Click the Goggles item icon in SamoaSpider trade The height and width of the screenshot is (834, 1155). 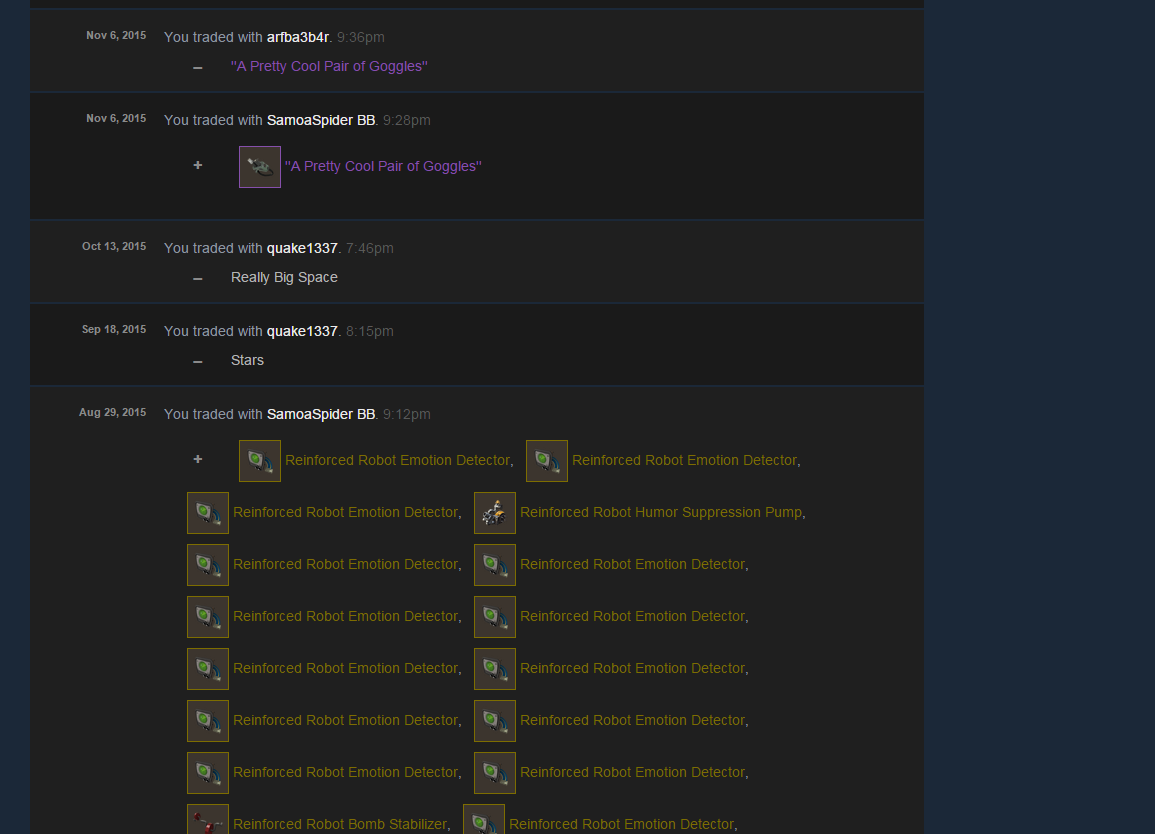click(x=259, y=167)
